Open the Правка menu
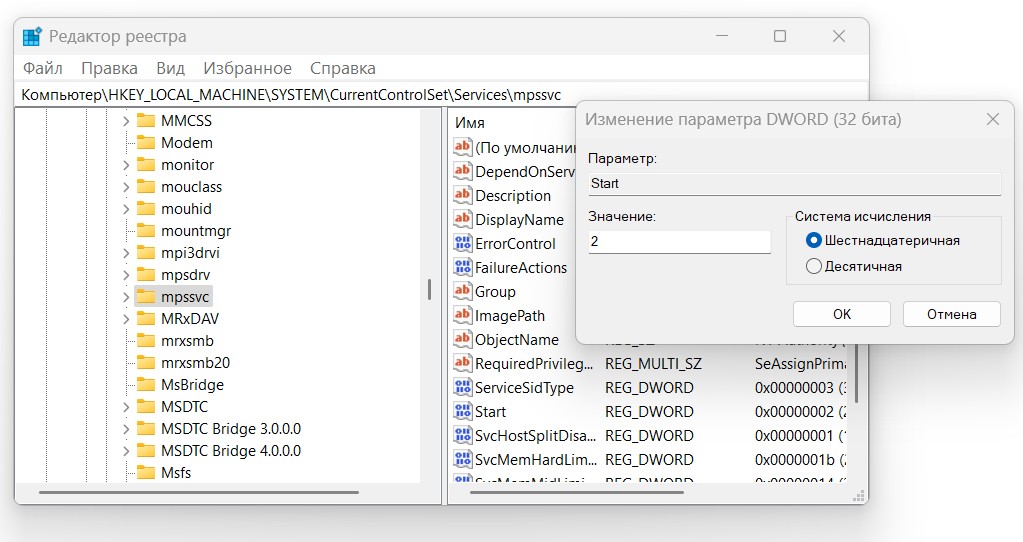1023x542 pixels. click(109, 68)
